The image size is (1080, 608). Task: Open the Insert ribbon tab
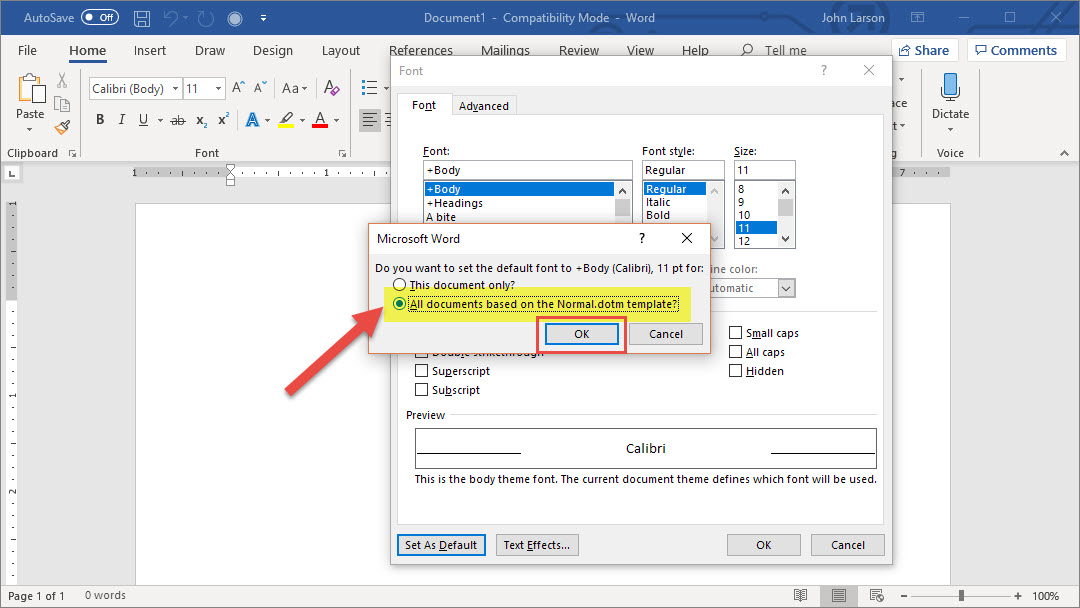[x=150, y=51]
